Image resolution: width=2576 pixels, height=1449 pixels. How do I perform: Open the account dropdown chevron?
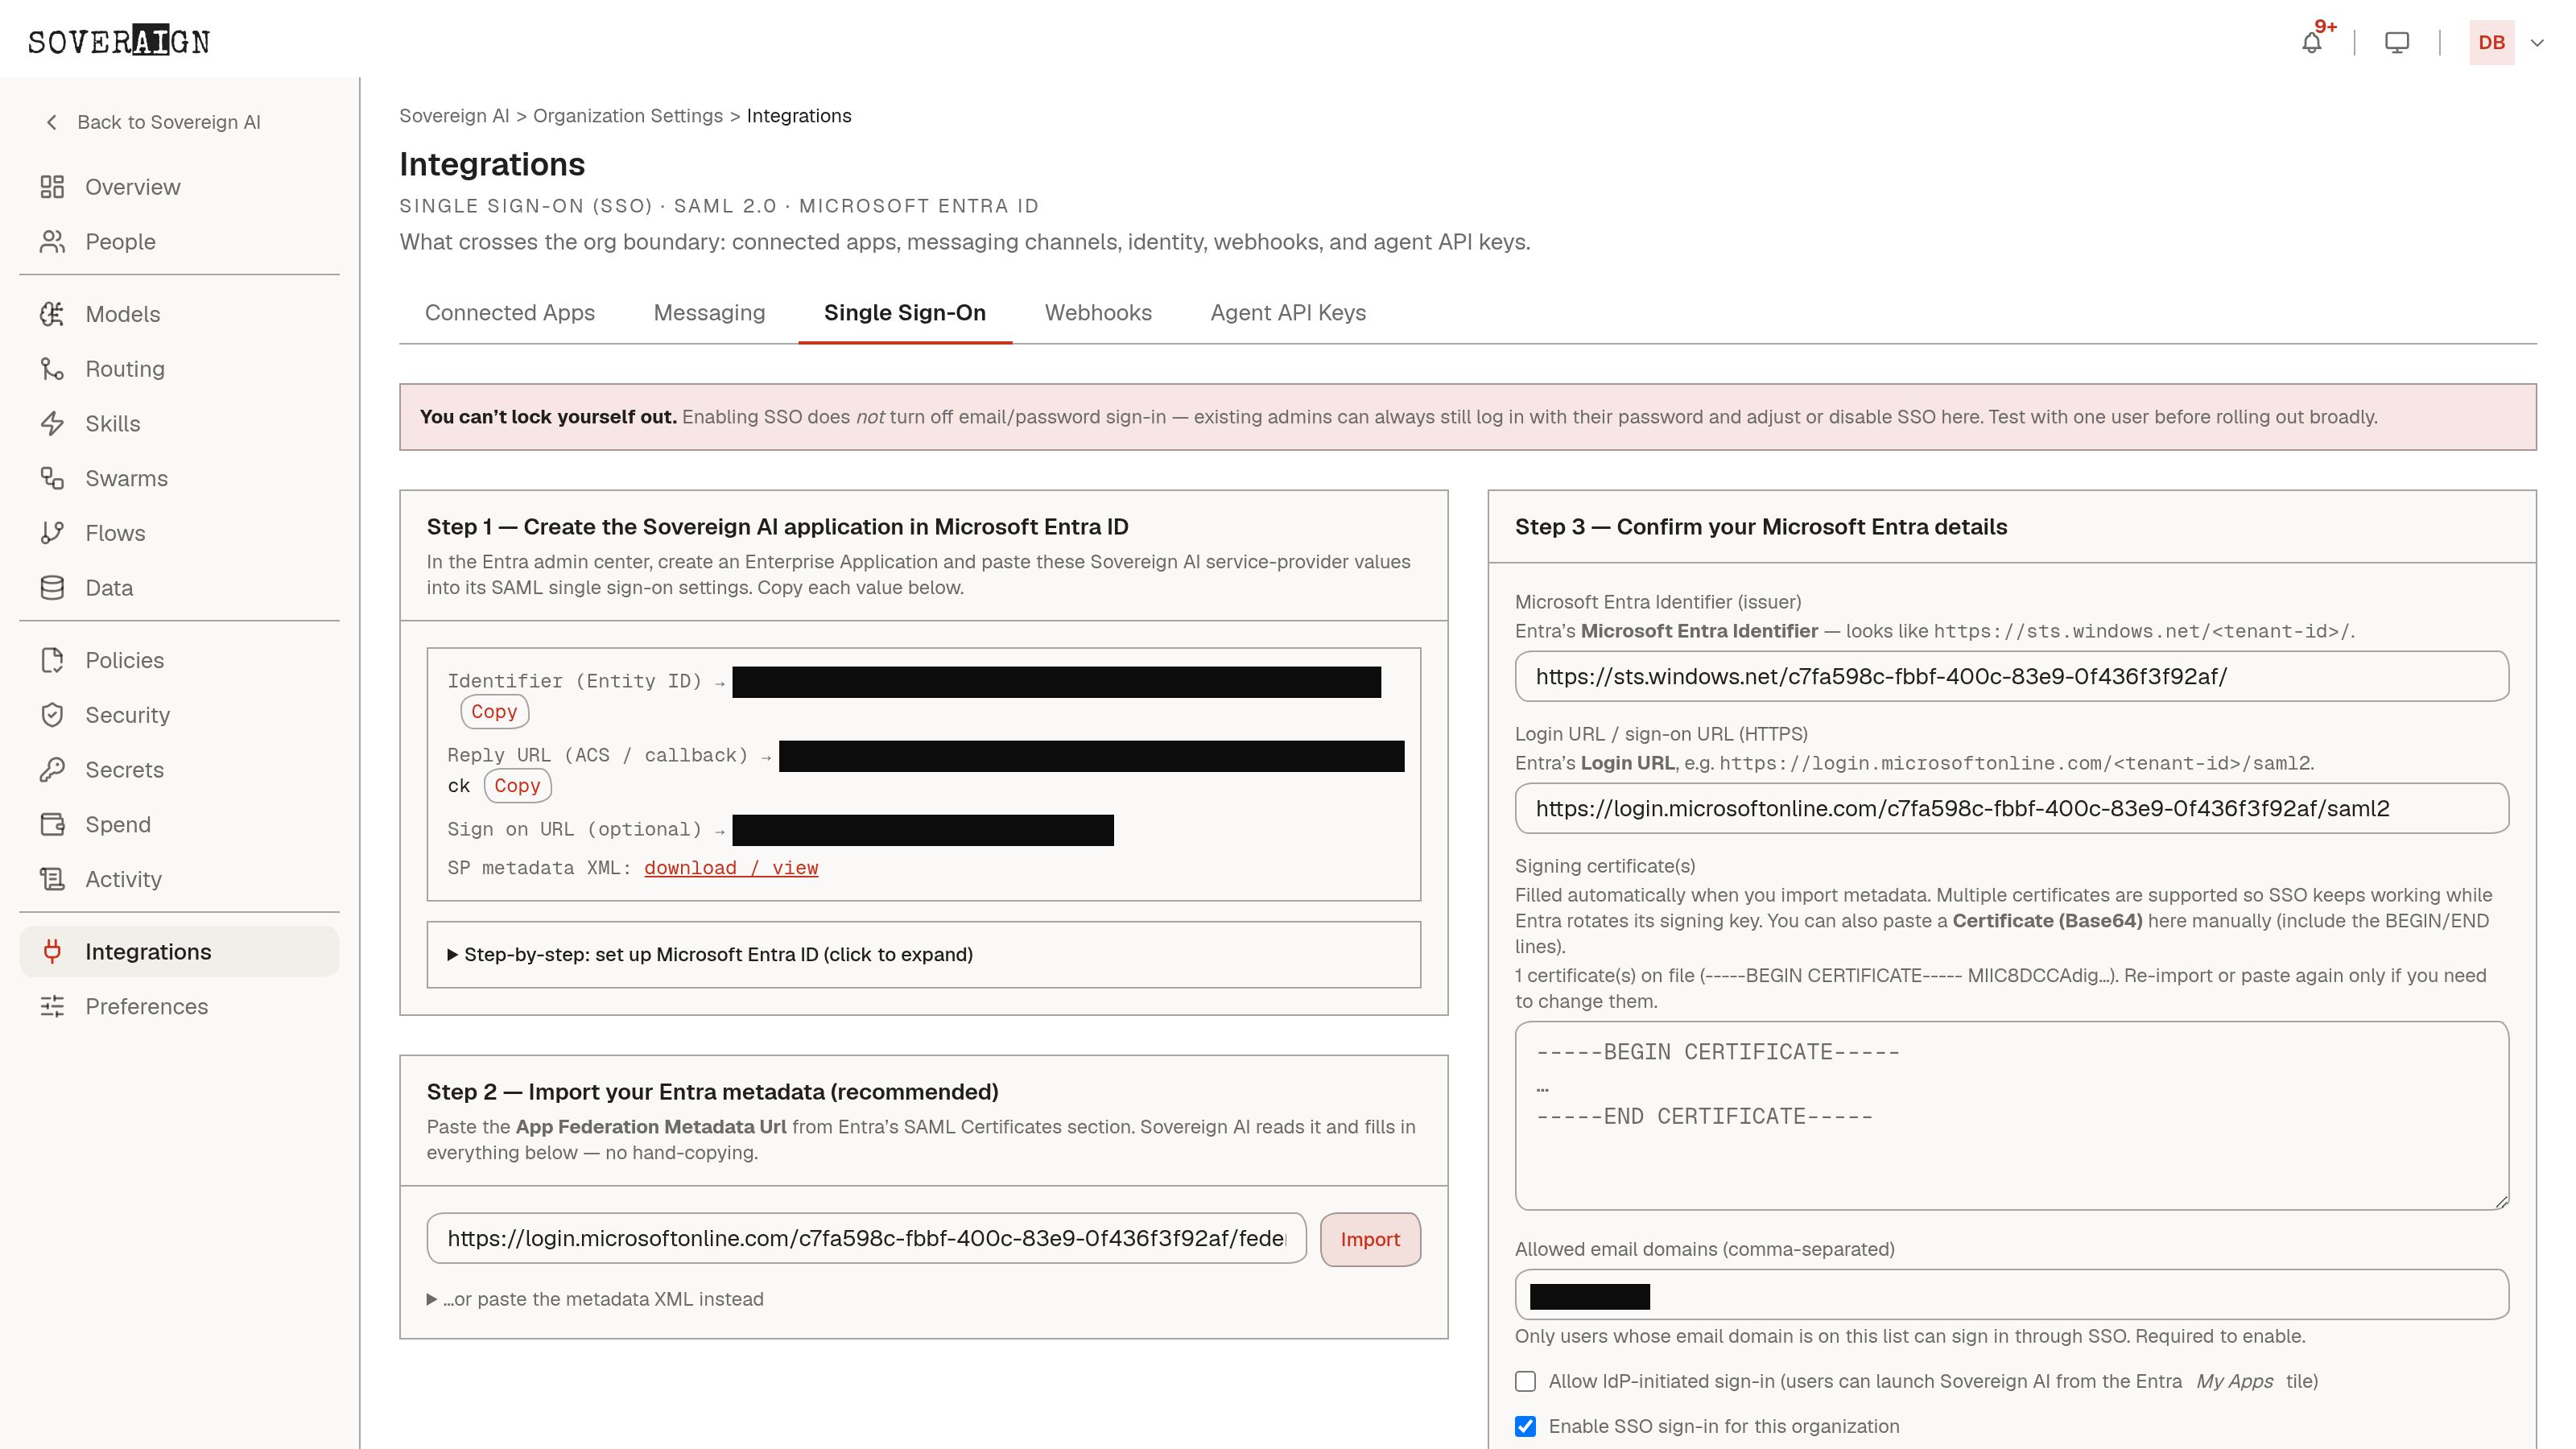tap(2537, 43)
